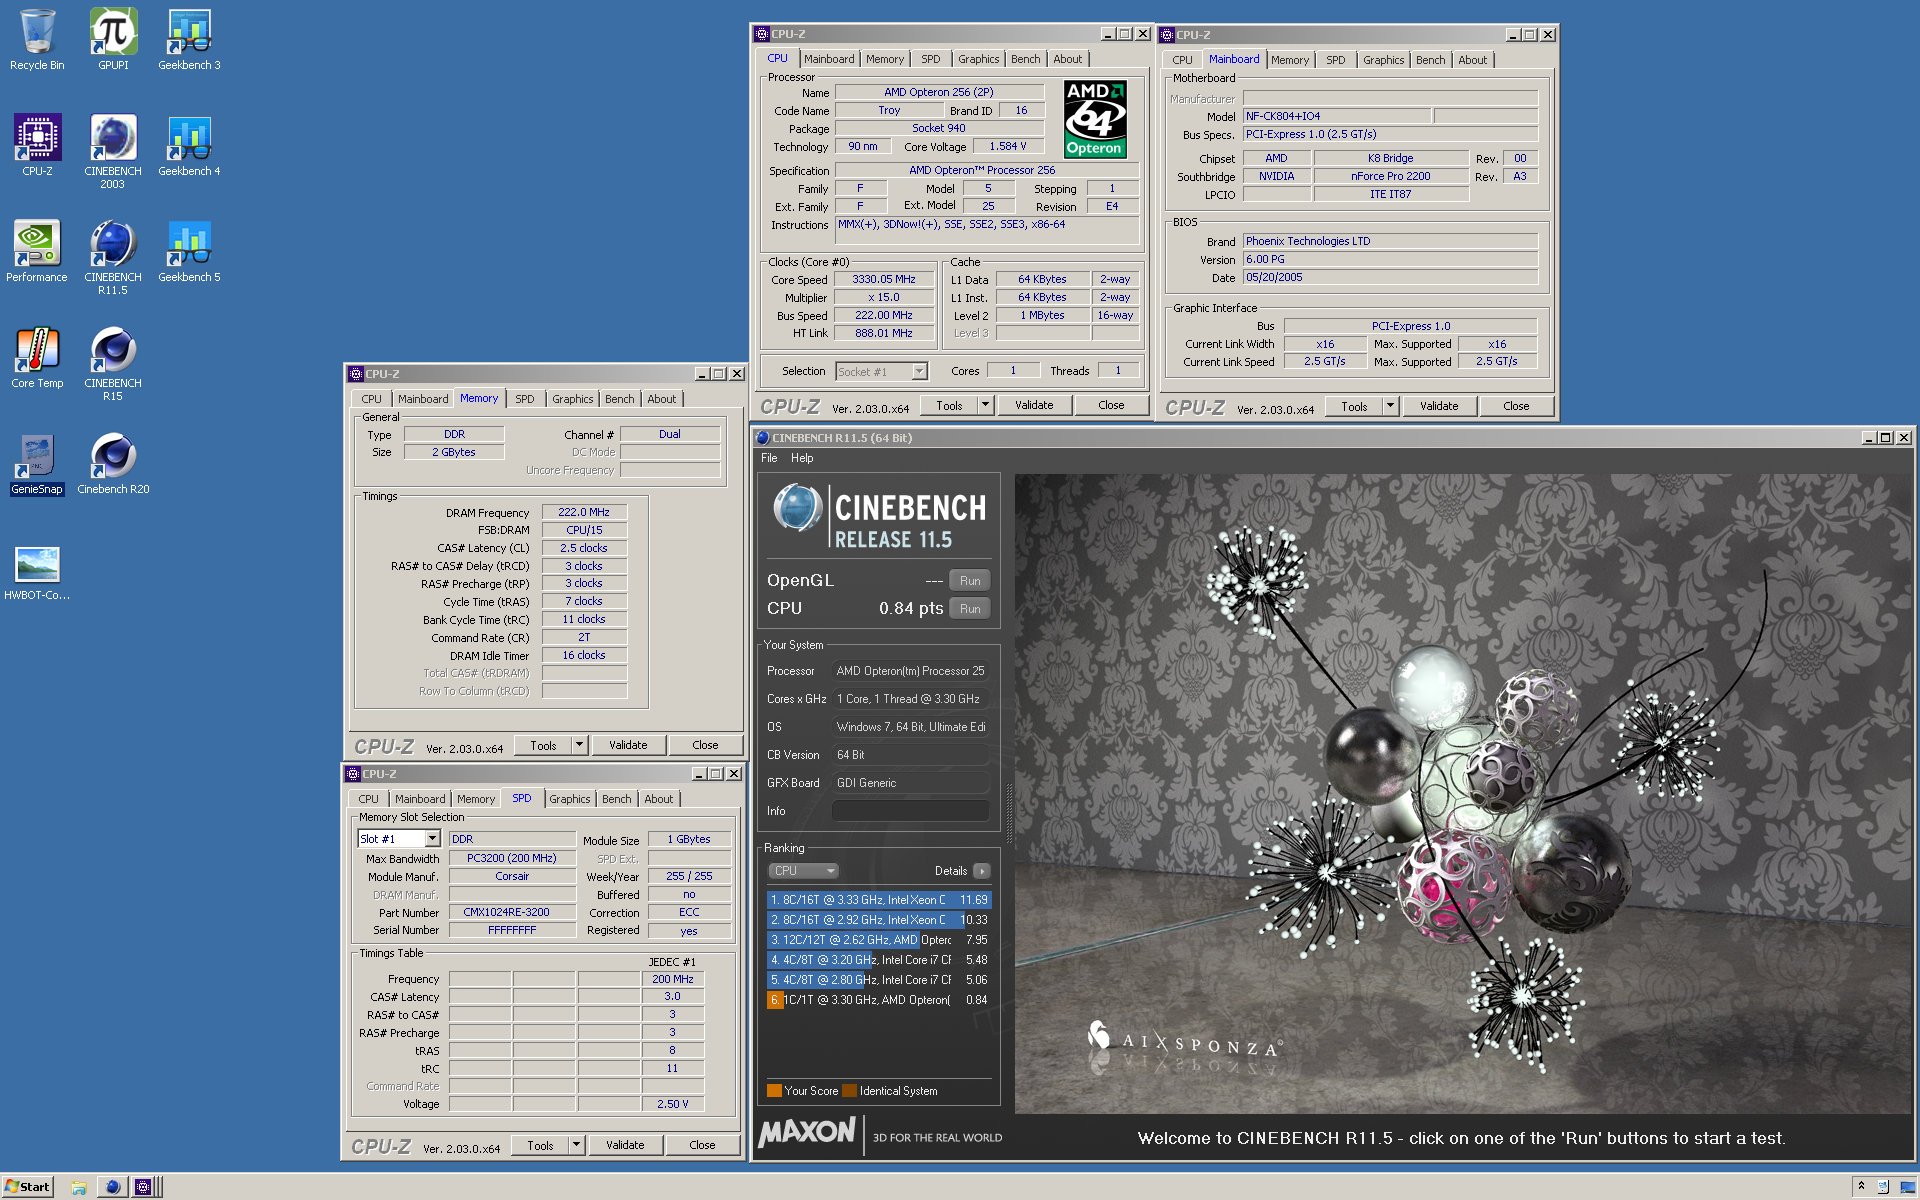This screenshot has width=1920, height=1200.
Task: Select the Performance desktop icon
Action: [37, 252]
